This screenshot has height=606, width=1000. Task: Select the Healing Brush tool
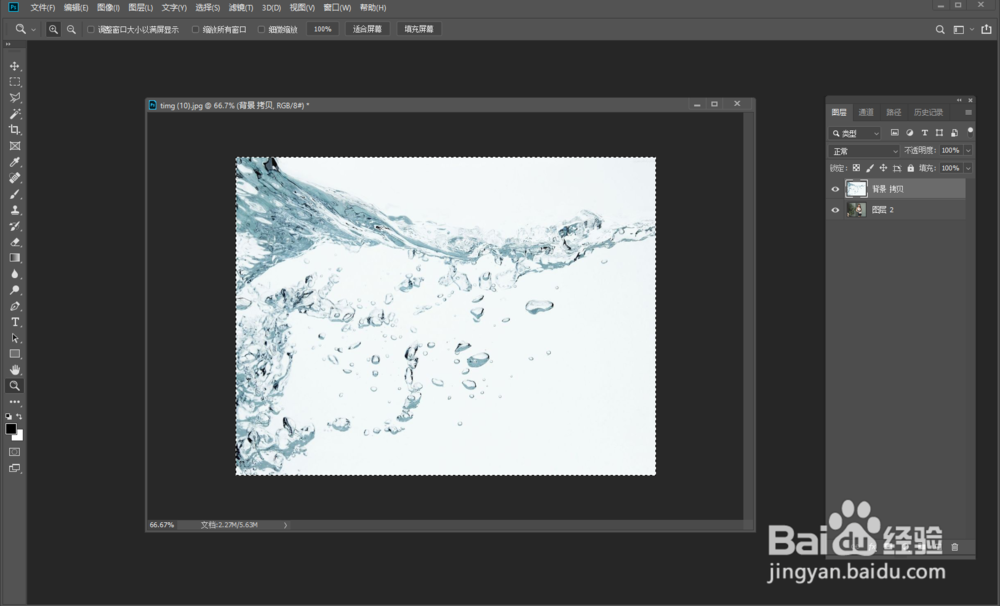pyautogui.click(x=15, y=178)
